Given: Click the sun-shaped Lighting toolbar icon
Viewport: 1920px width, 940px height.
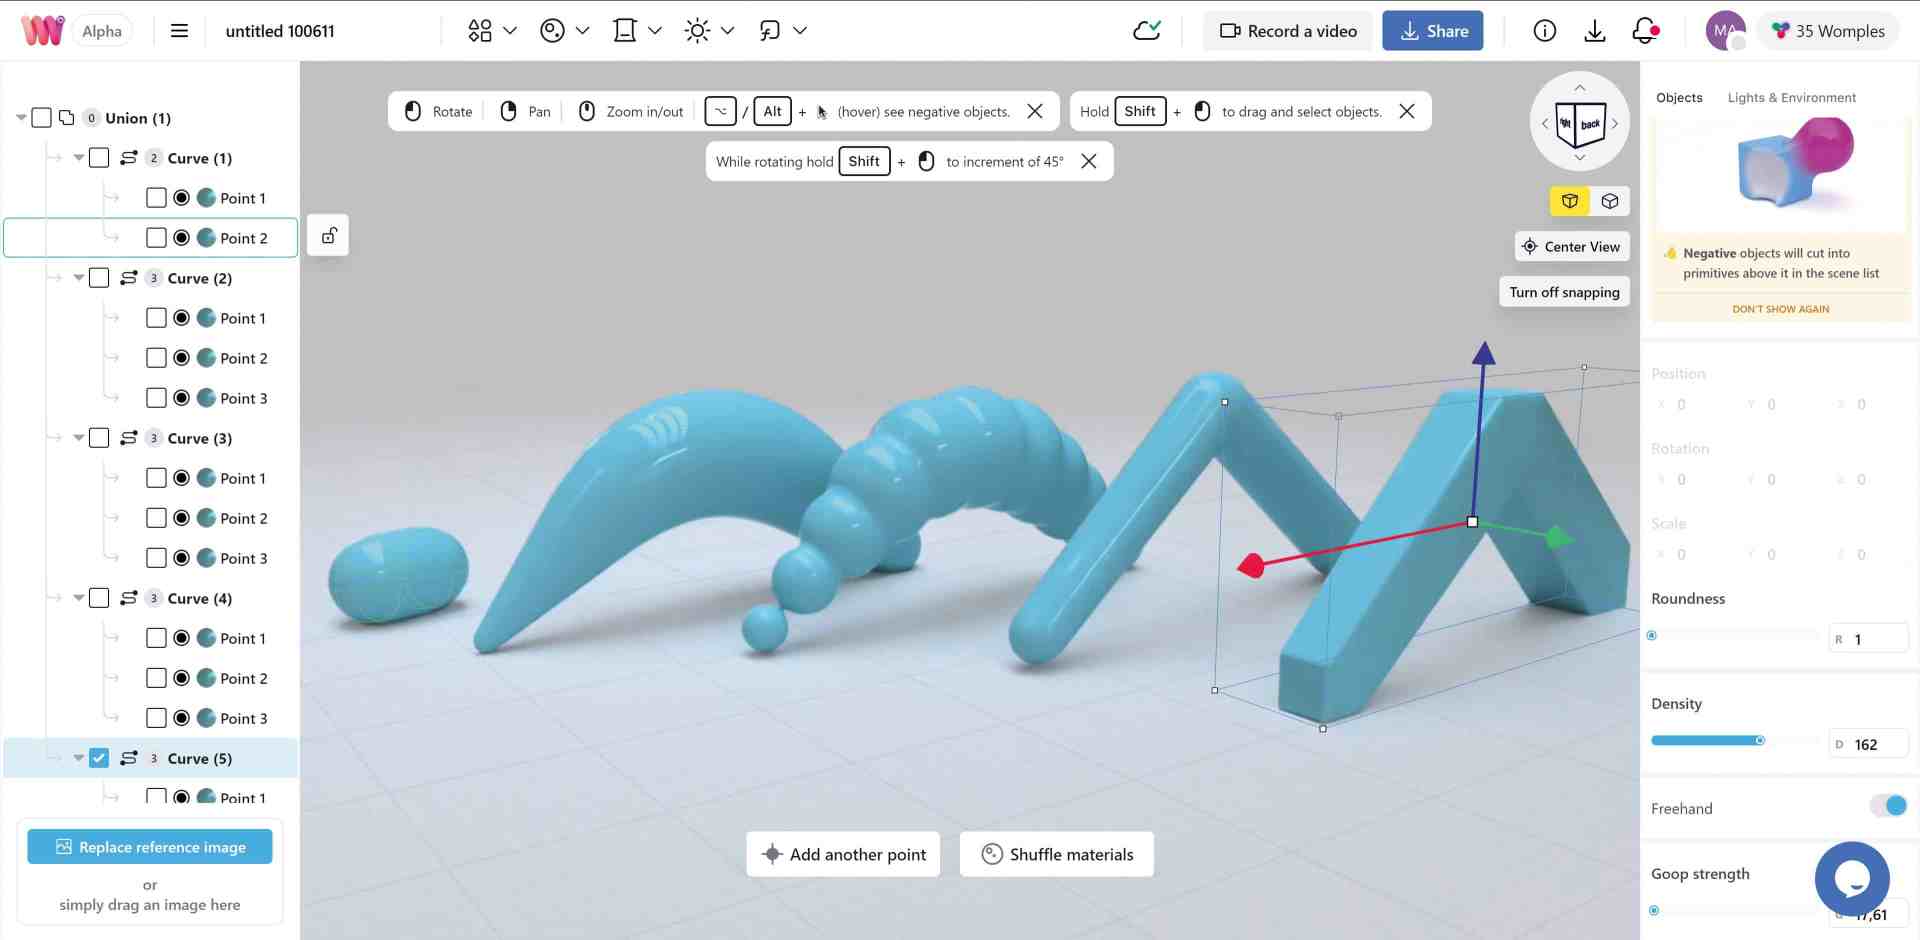Looking at the screenshot, I should (x=697, y=30).
